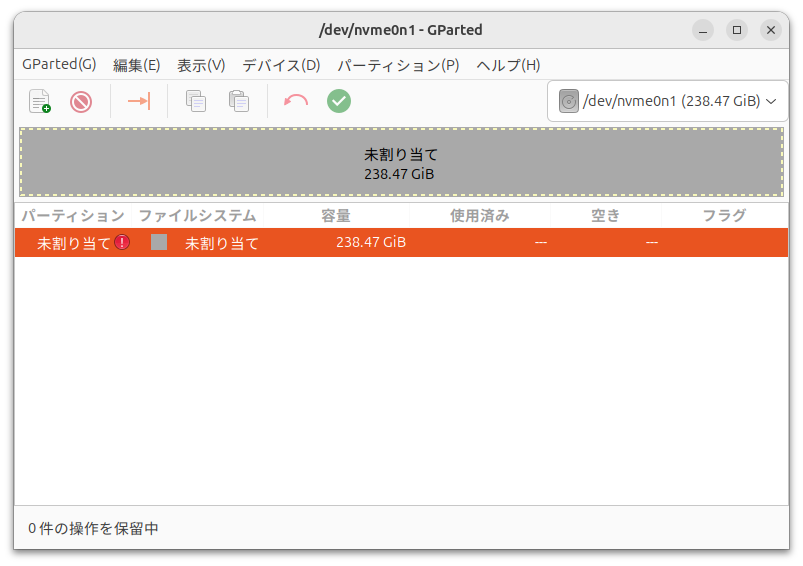Image resolution: width=803 pixels, height=566 pixels.
Task: Open the GParted(G) menu
Action: pyautogui.click(x=59, y=65)
